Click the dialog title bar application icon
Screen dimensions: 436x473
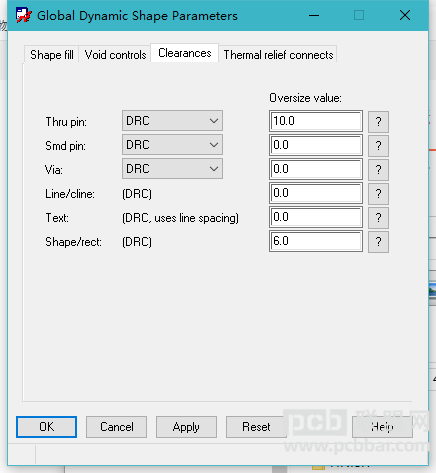24,15
